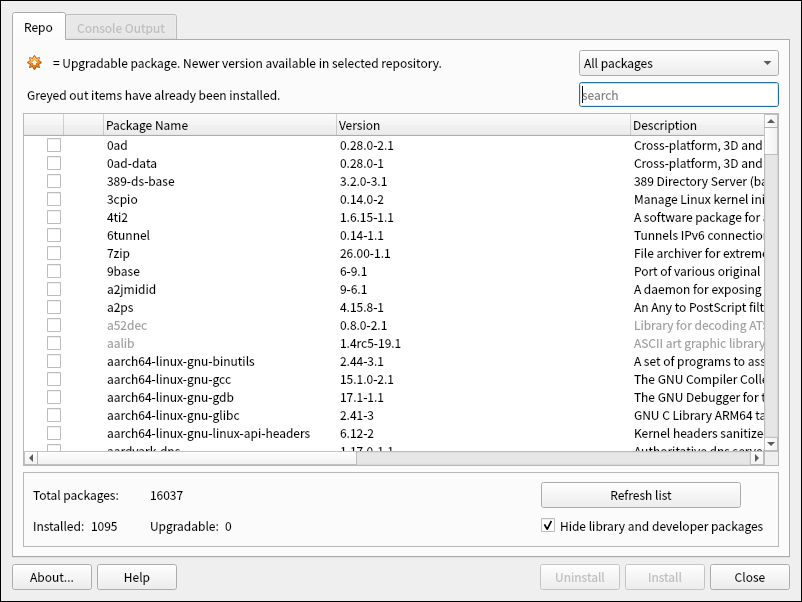The image size is (802, 602).
Task: Click the horizontal scrollbar right arrow
Action: tap(757, 457)
